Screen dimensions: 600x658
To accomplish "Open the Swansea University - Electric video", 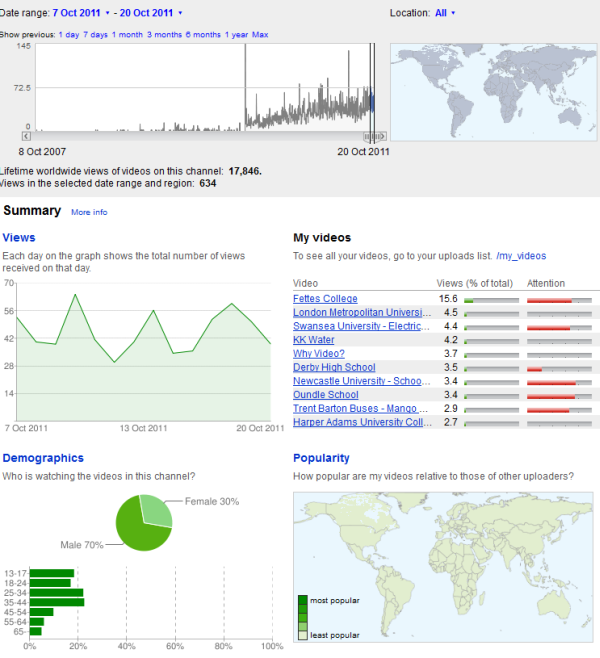I will [361, 326].
